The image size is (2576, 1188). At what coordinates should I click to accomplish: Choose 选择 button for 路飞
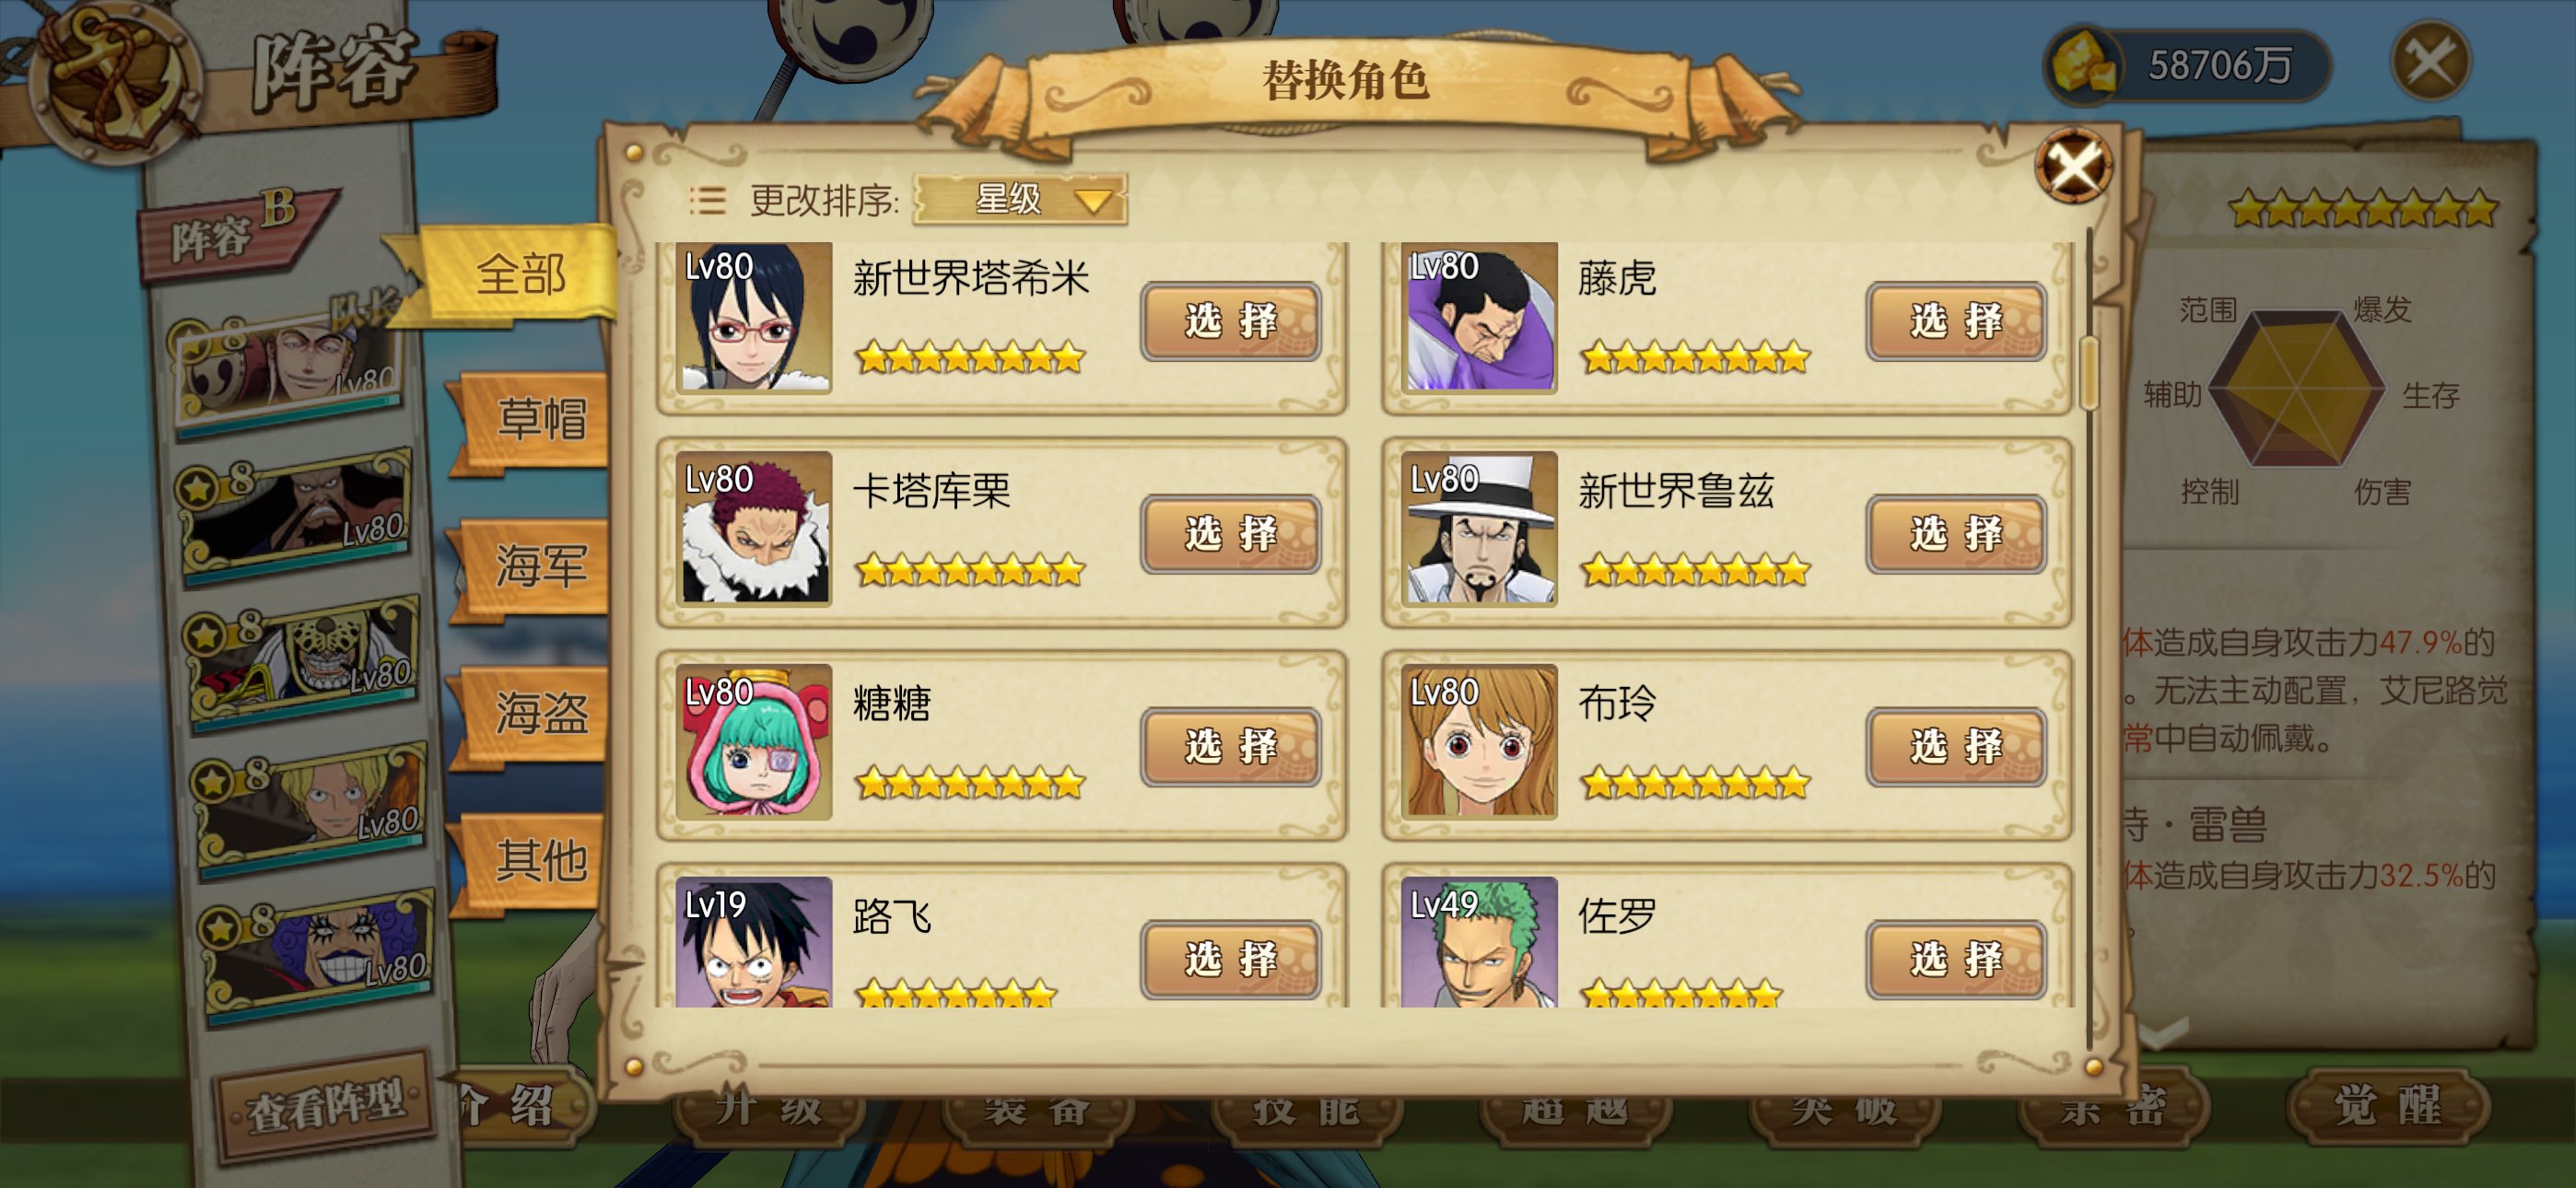click(1231, 959)
